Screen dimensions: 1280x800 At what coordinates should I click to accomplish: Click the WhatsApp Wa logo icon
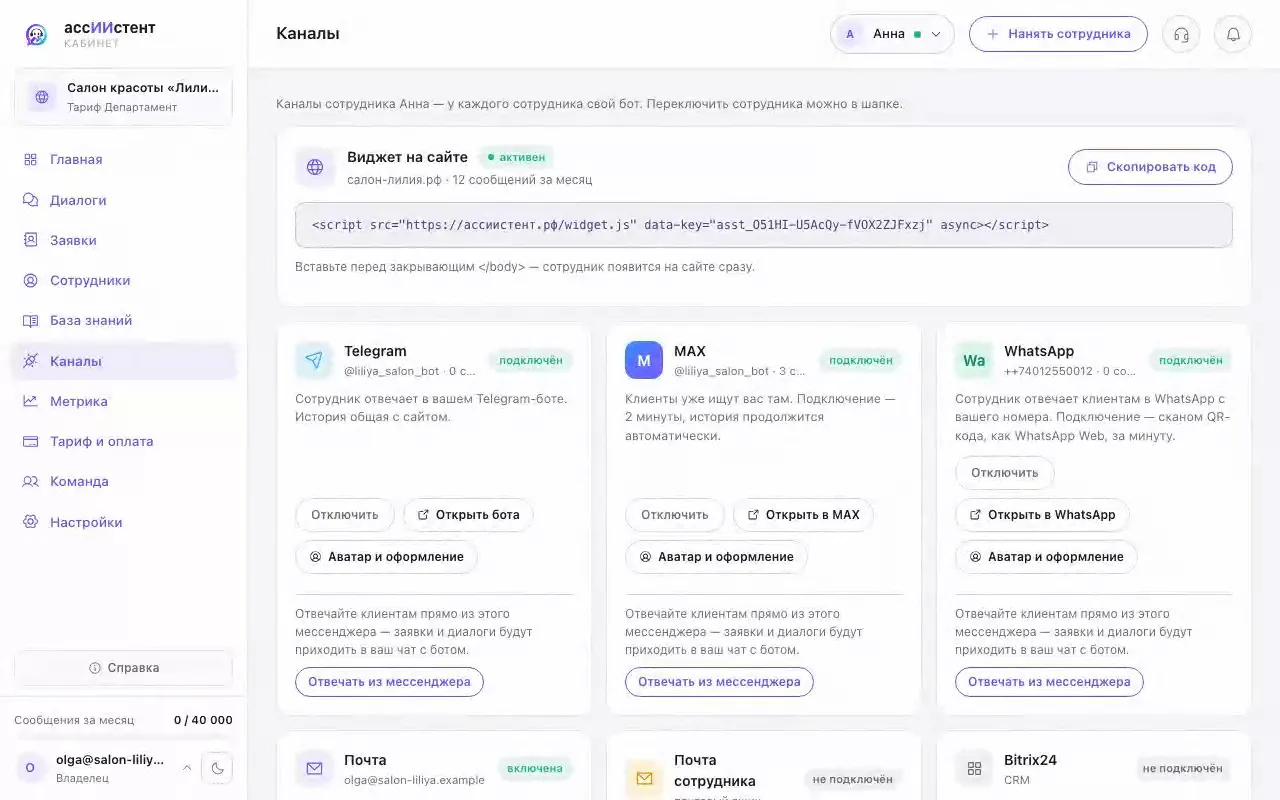coord(974,360)
